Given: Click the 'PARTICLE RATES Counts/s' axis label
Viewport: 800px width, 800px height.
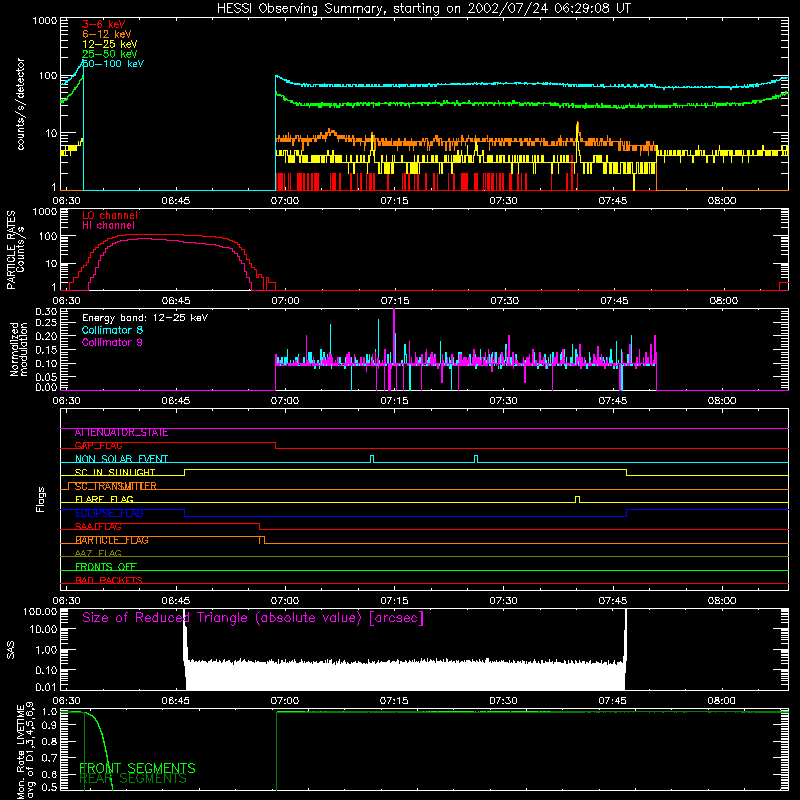Looking at the screenshot, I should pos(15,250).
